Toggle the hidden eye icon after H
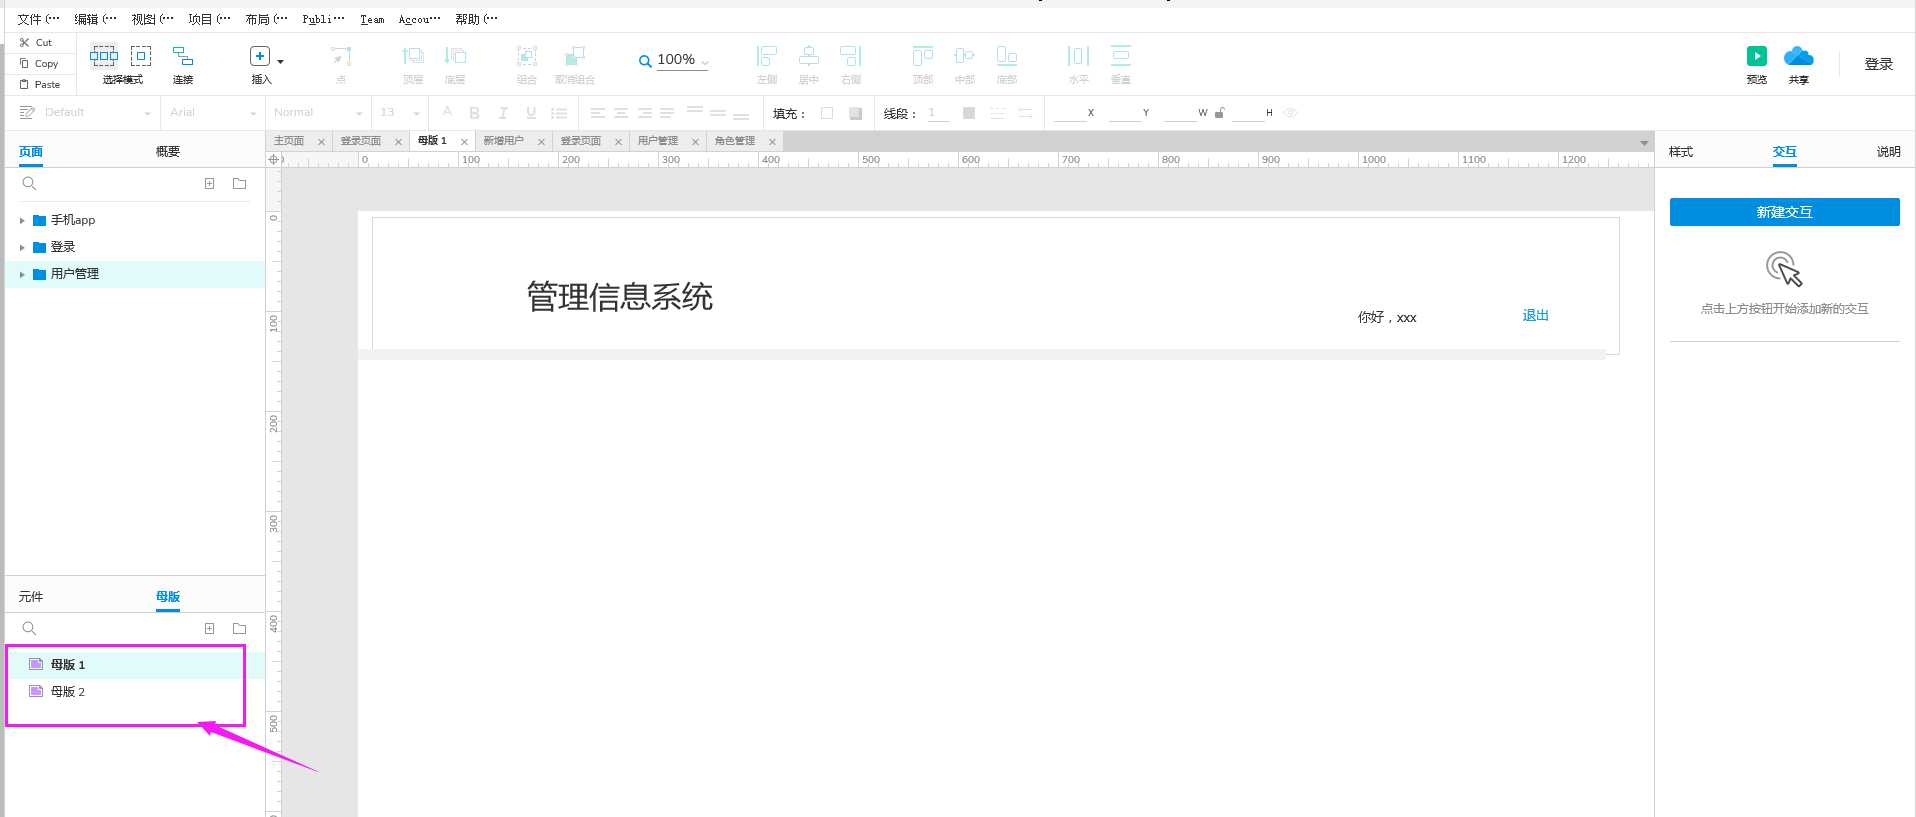This screenshot has height=817, width=1916. click(1290, 113)
